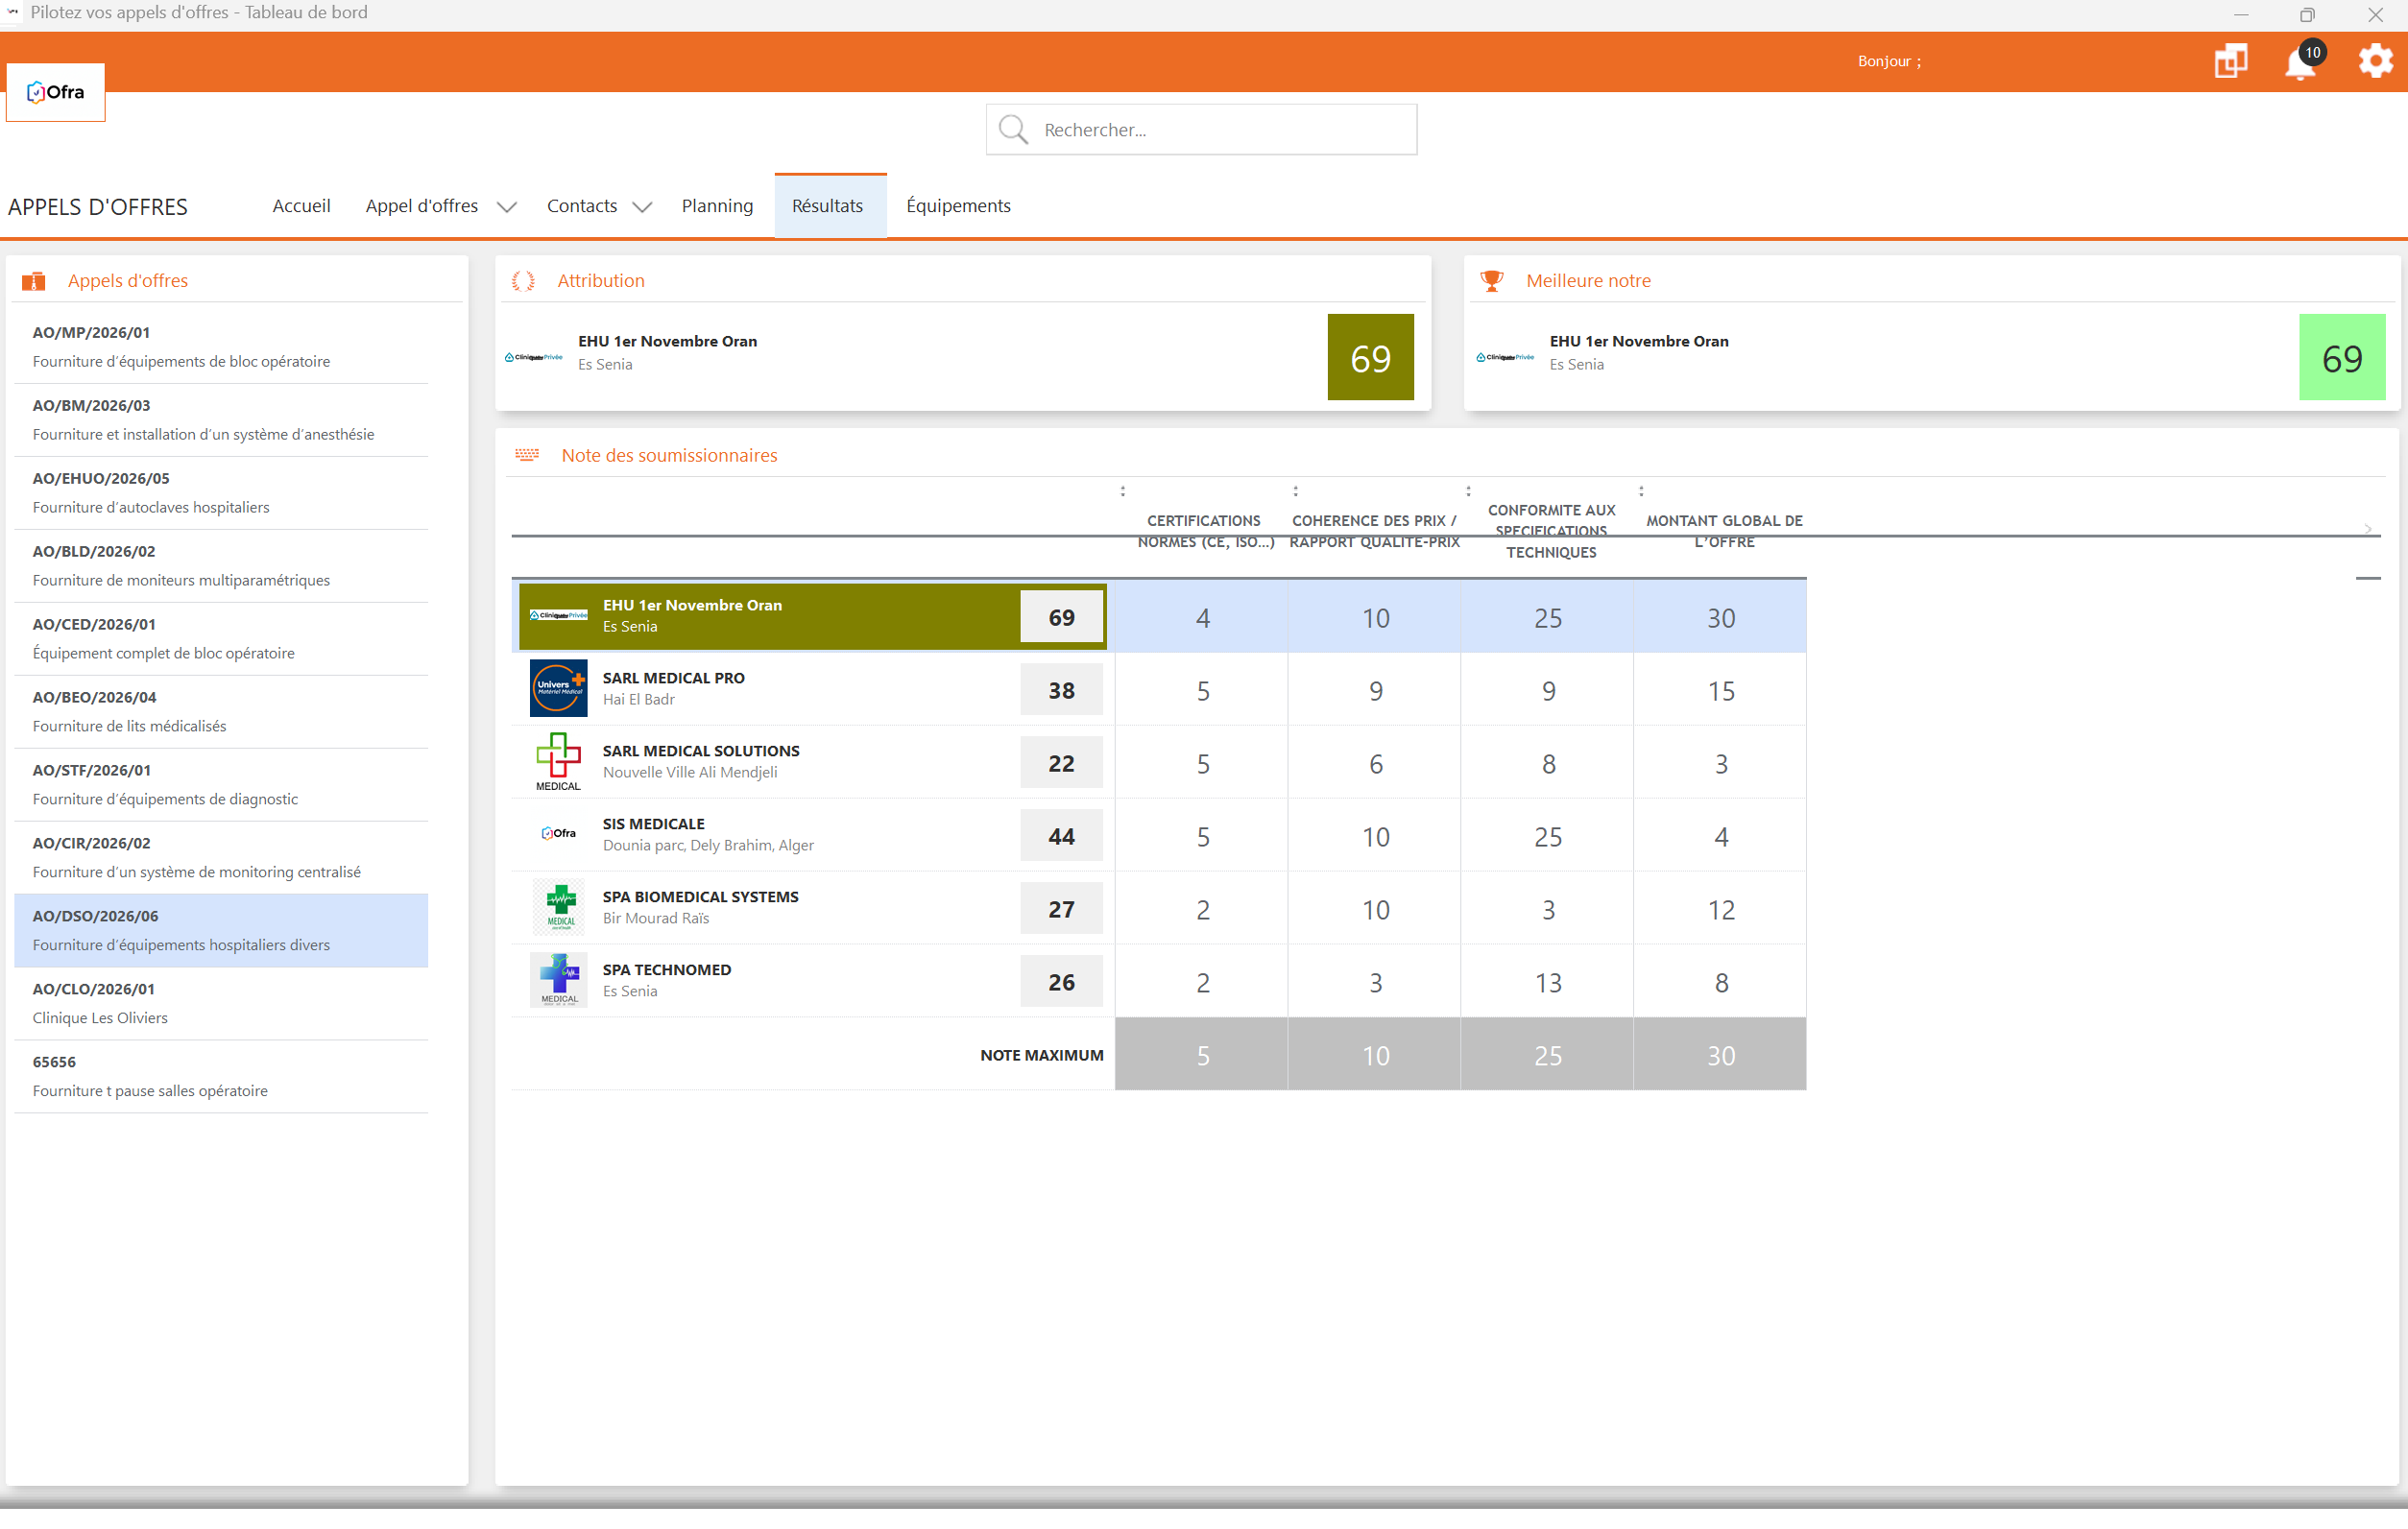Click the search magnifier icon
2408x1529 pixels.
pos(1013,130)
